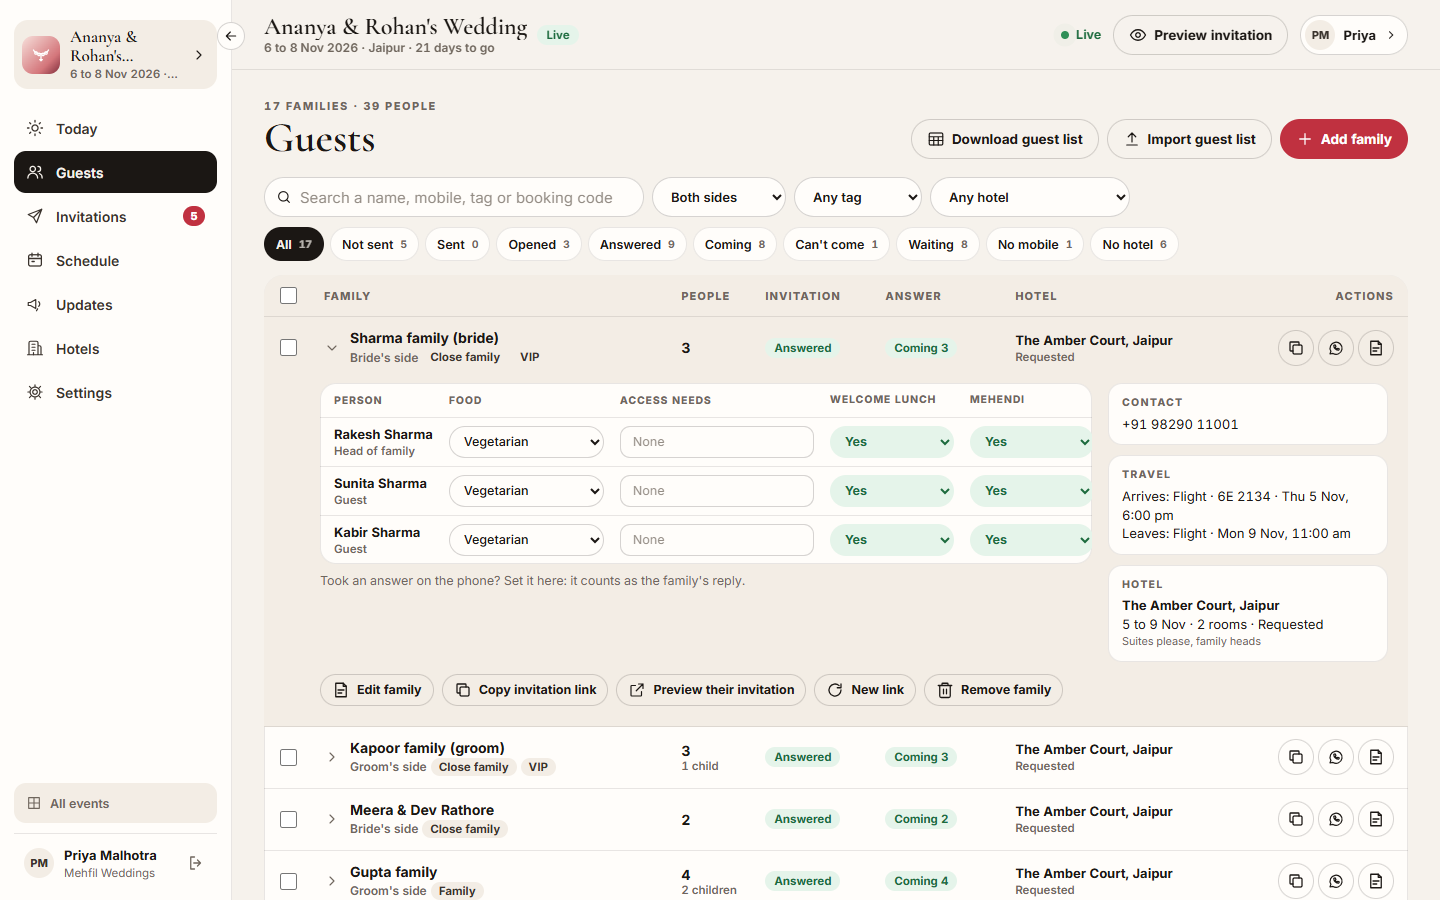Open the Any tag filter dropdown
1440x900 pixels.
click(x=858, y=197)
